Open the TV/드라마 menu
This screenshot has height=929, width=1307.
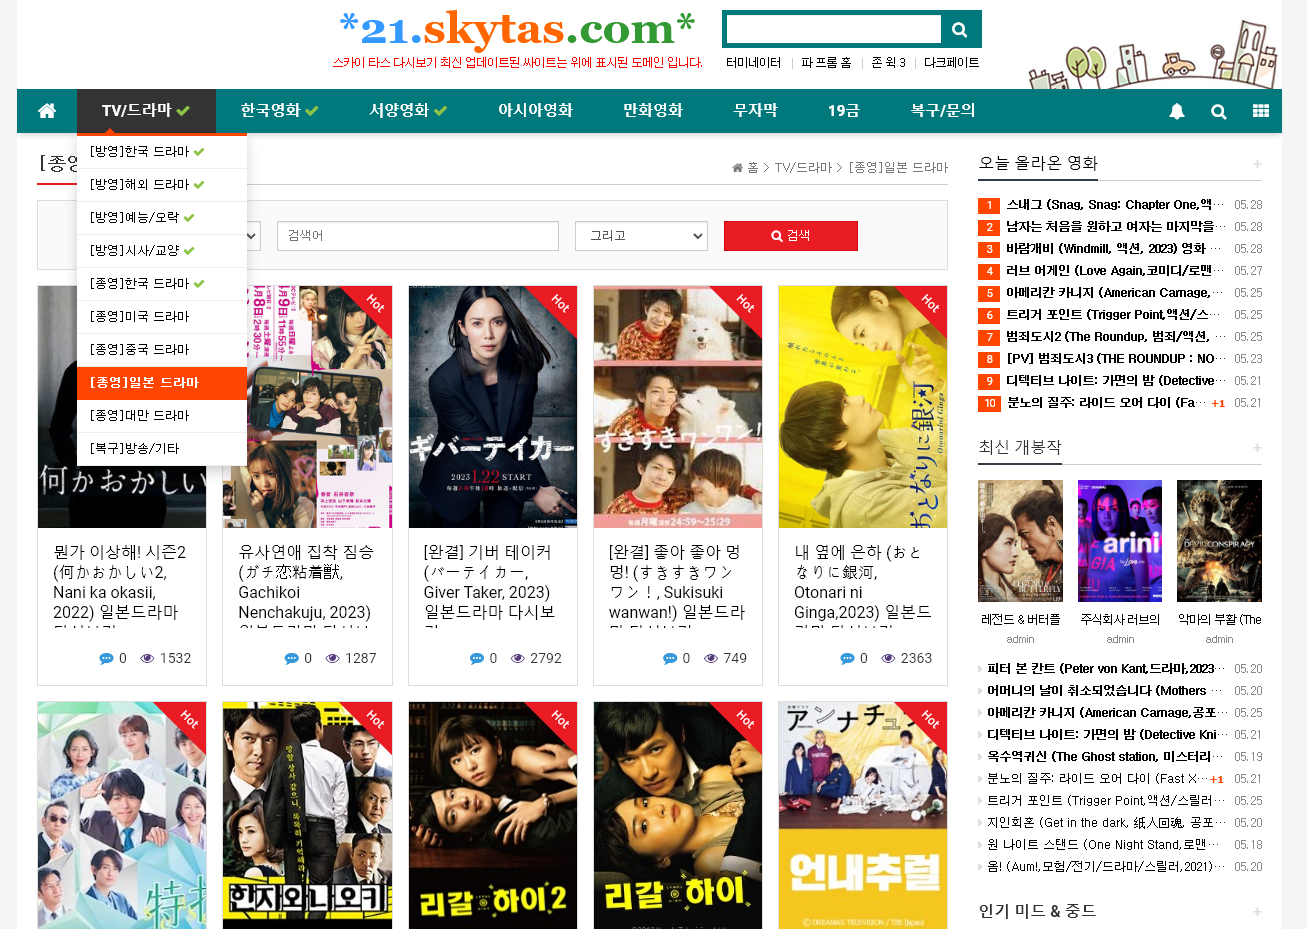pos(146,111)
